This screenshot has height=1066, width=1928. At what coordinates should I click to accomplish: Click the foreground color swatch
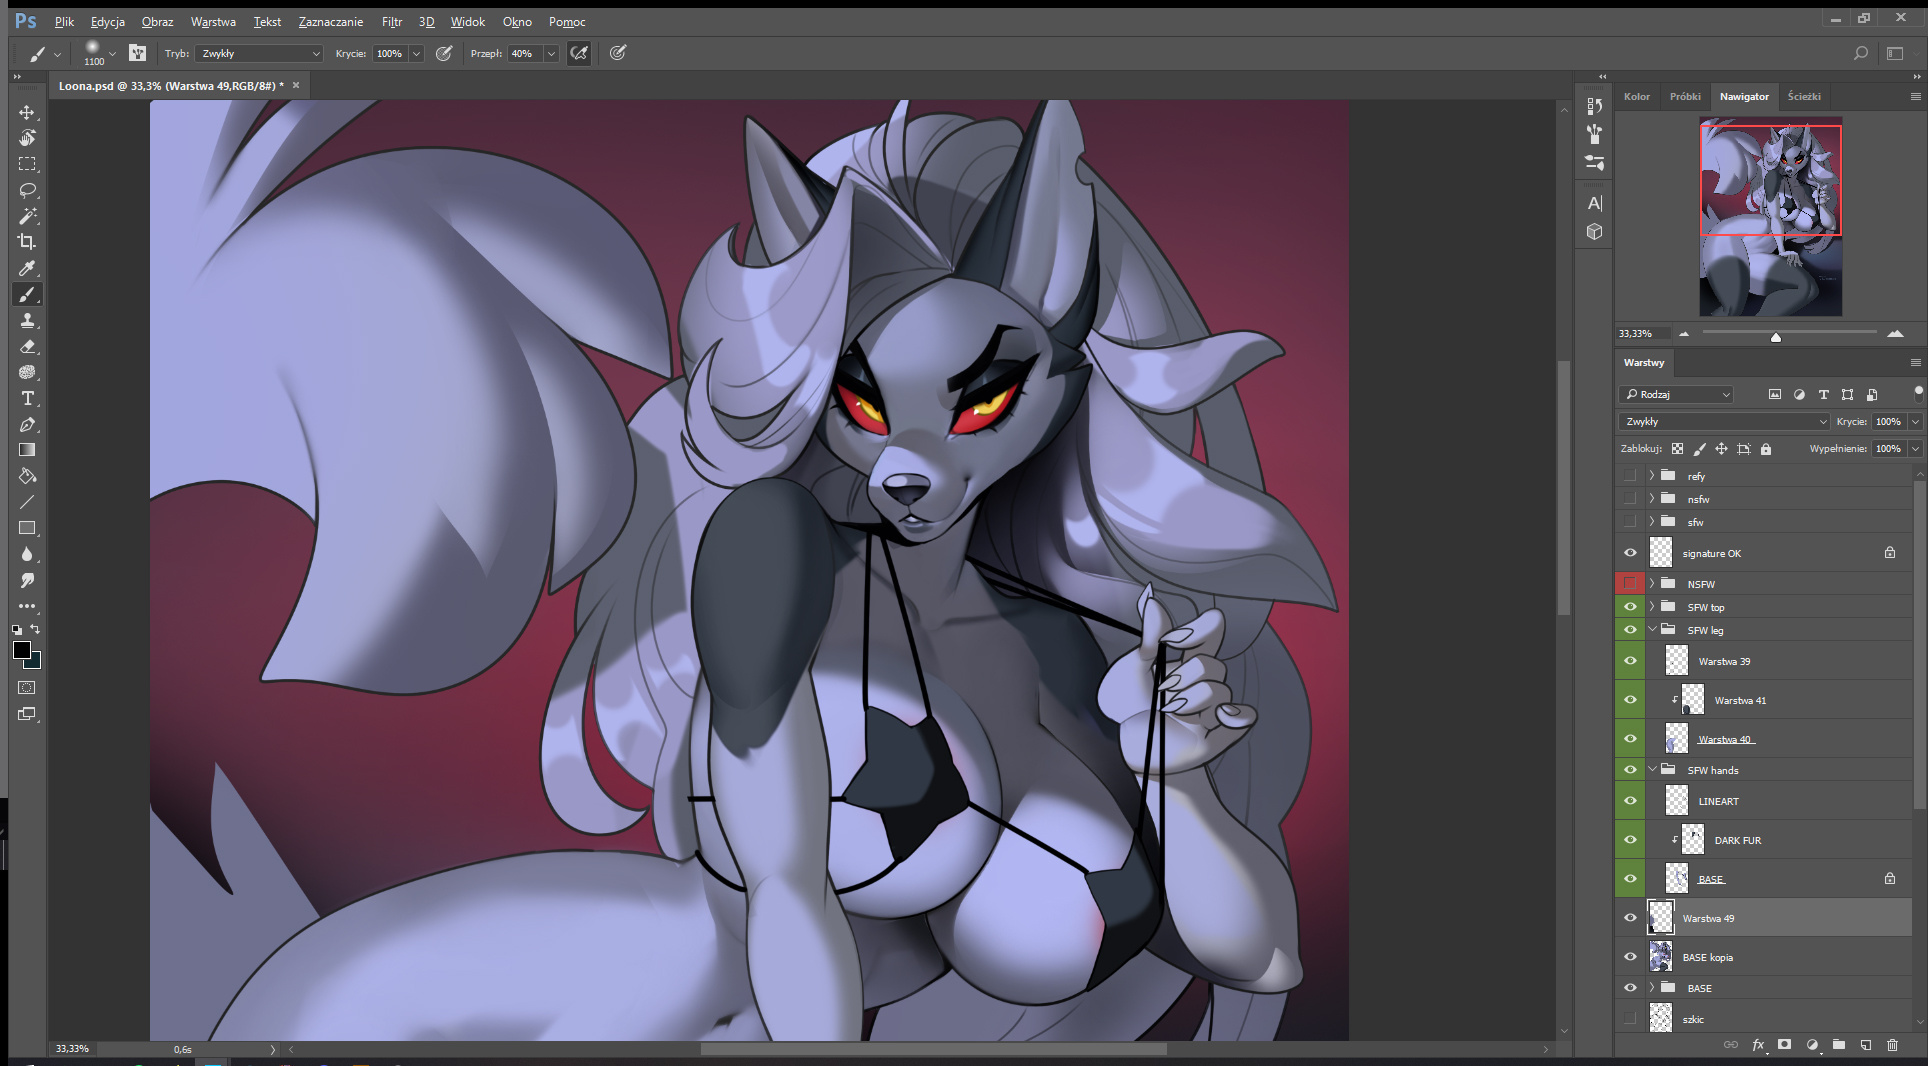pyautogui.click(x=22, y=650)
